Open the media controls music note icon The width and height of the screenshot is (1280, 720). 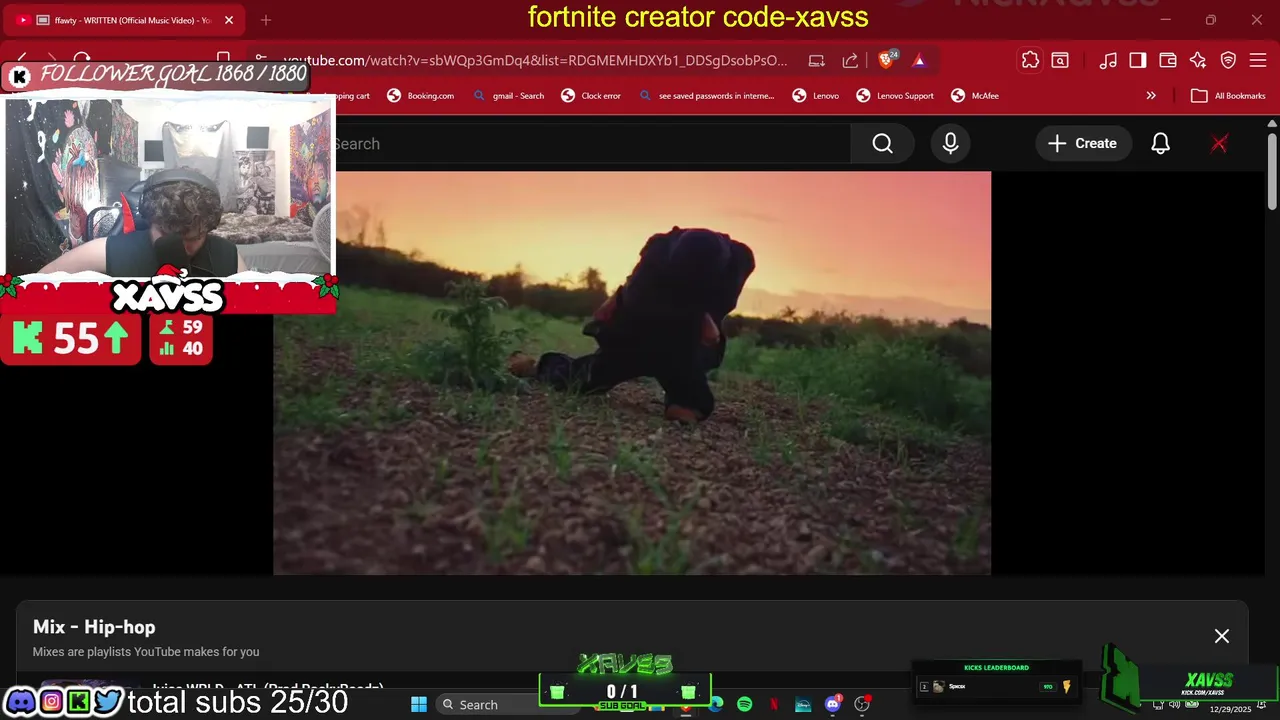click(x=1108, y=61)
